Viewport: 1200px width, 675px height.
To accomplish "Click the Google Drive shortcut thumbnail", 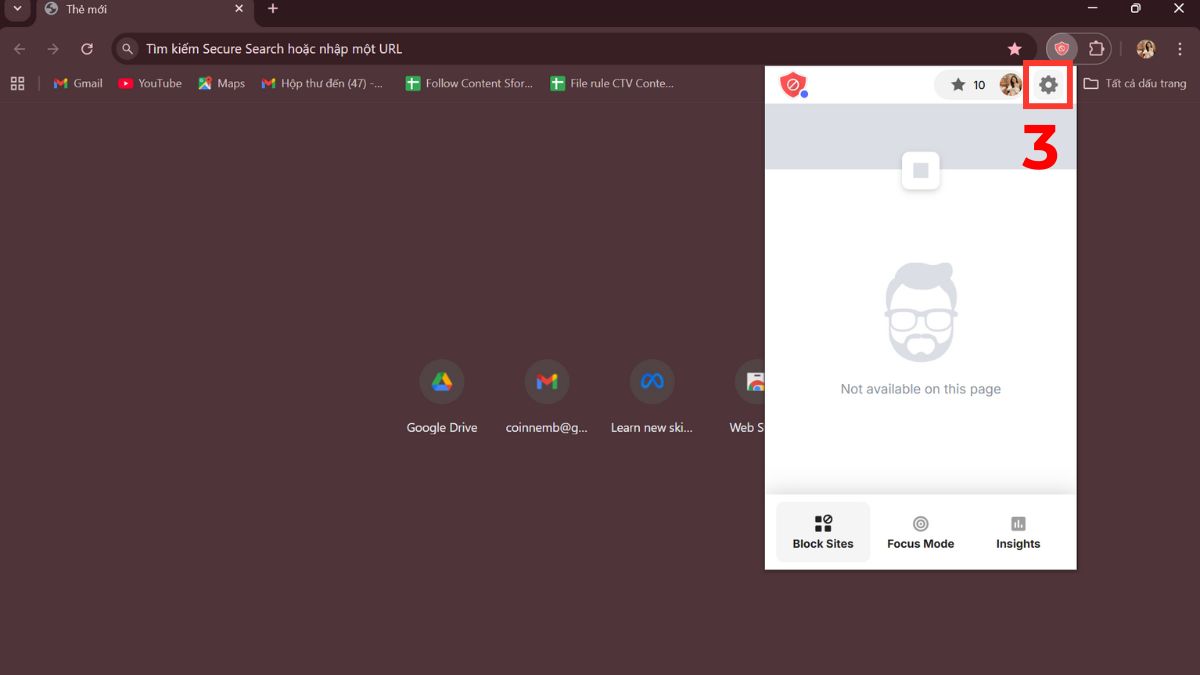I will [x=441, y=381].
